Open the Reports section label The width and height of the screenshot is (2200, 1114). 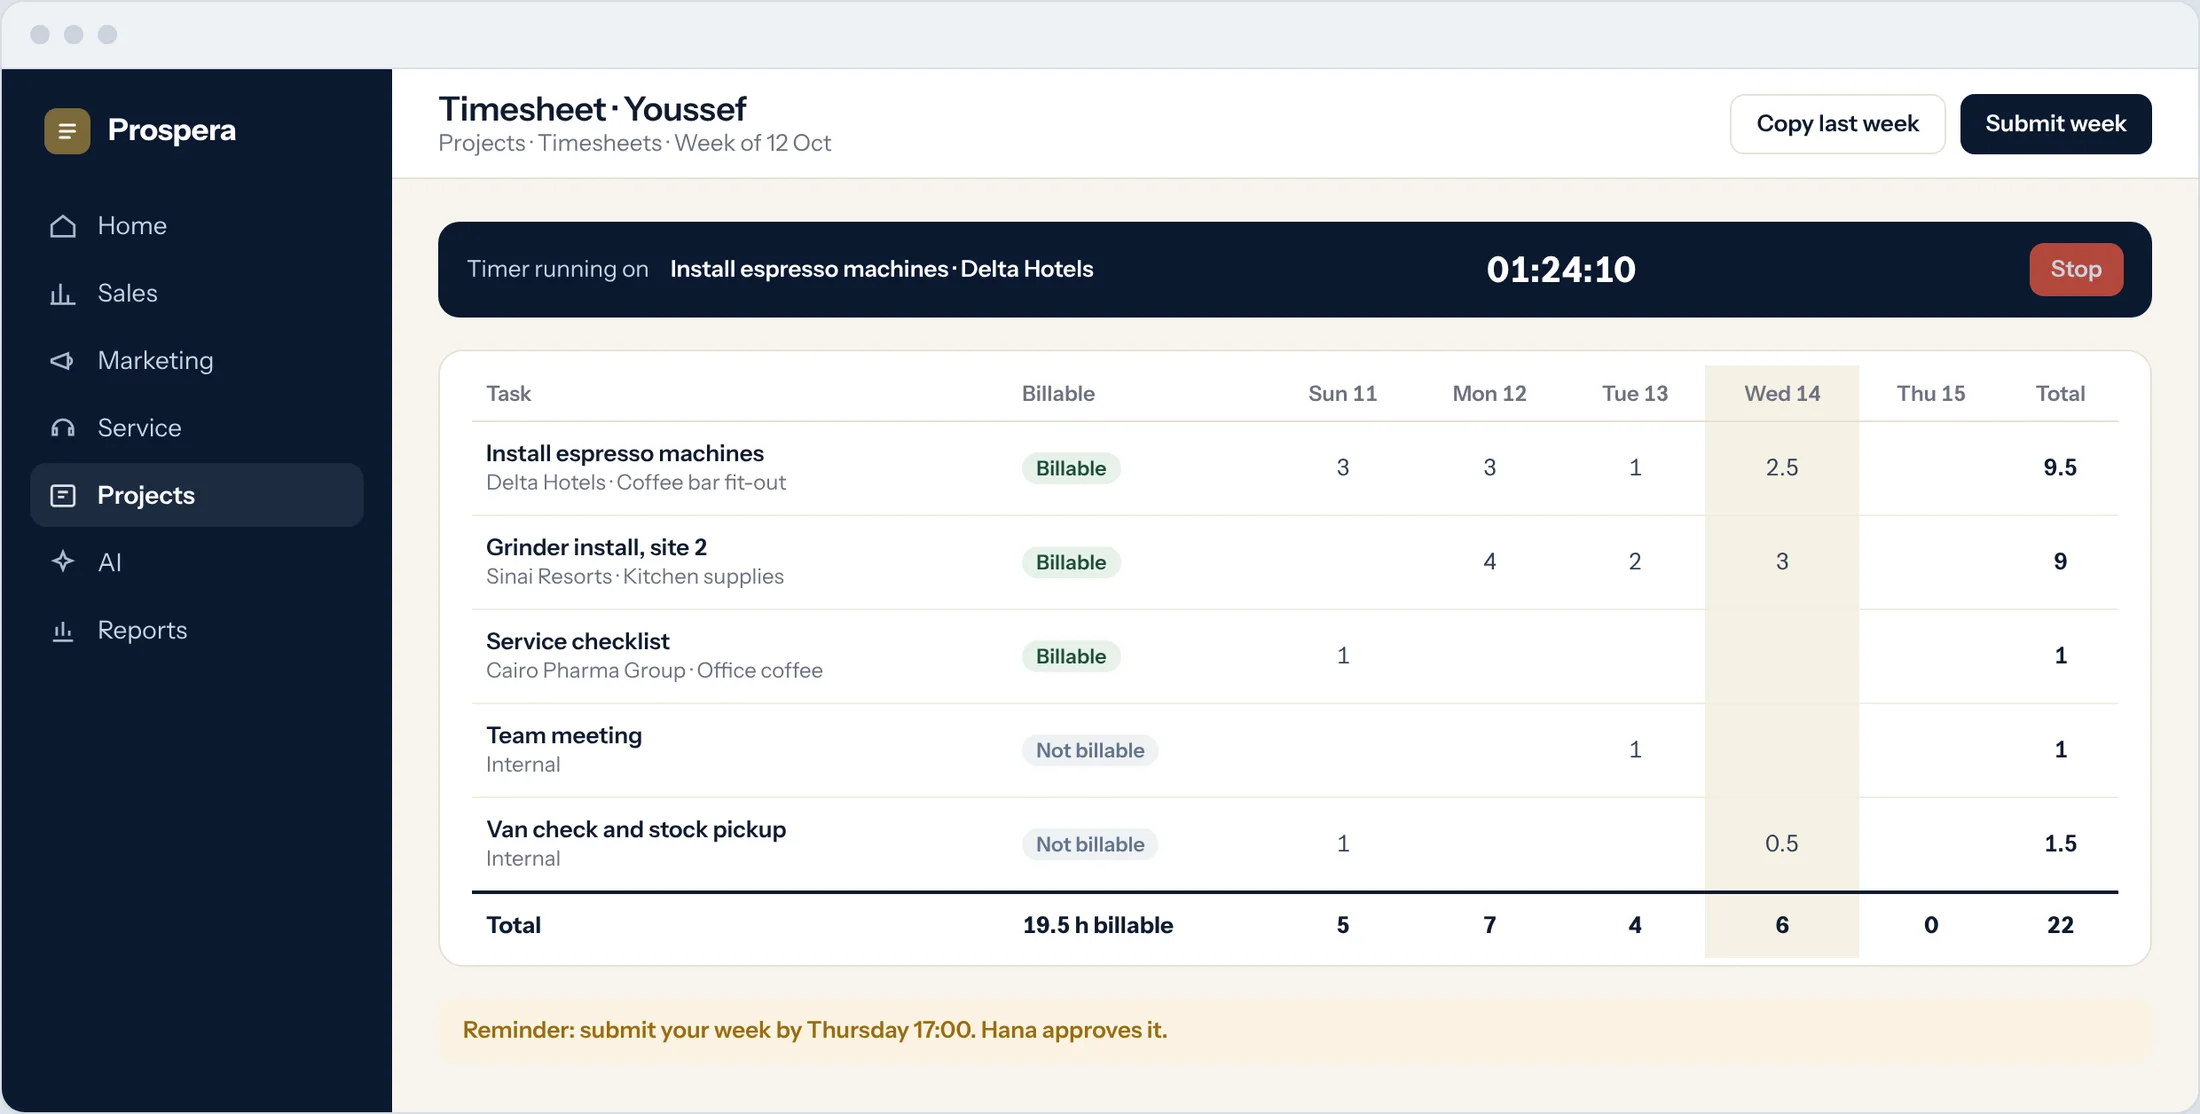[142, 630]
